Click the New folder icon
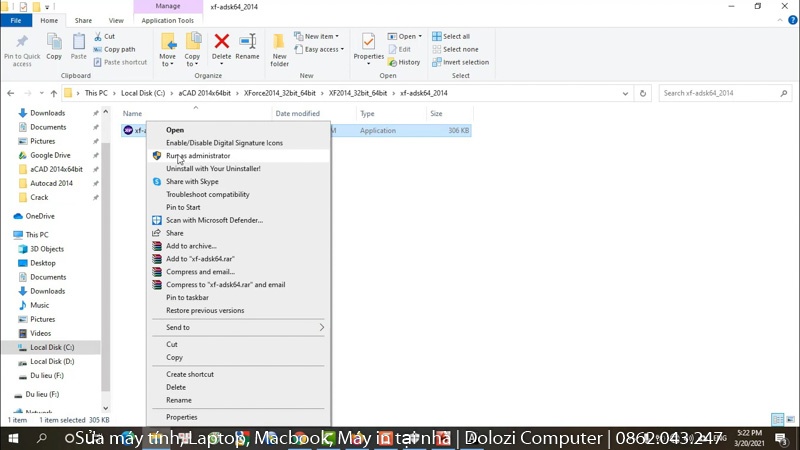The width and height of the screenshot is (800, 450). (x=279, y=41)
